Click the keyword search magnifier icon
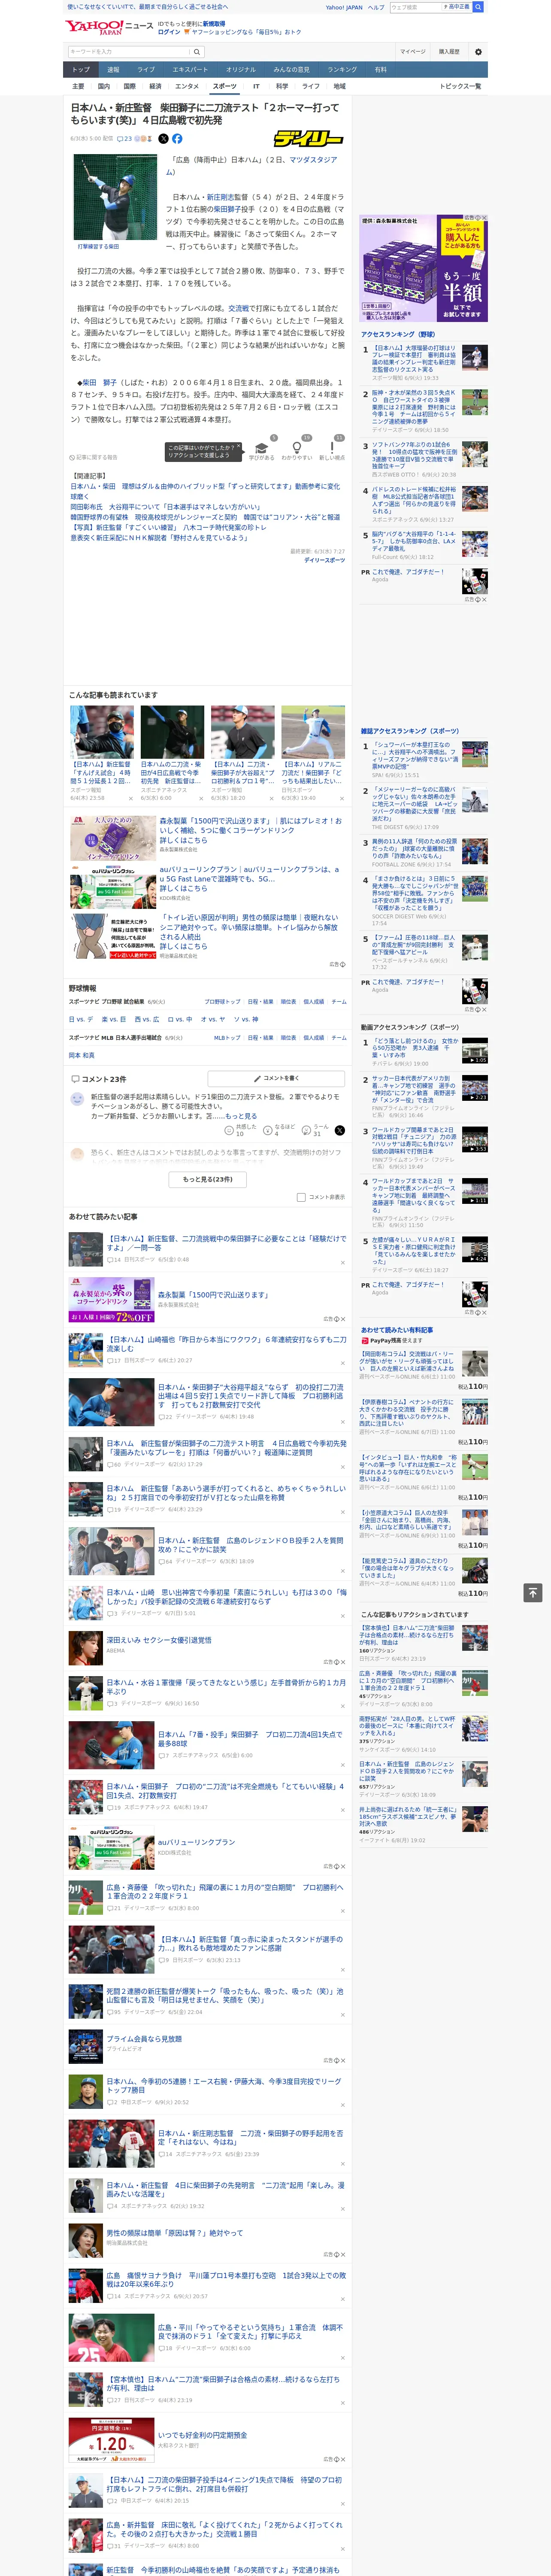551x2576 pixels. [x=196, y=52]
